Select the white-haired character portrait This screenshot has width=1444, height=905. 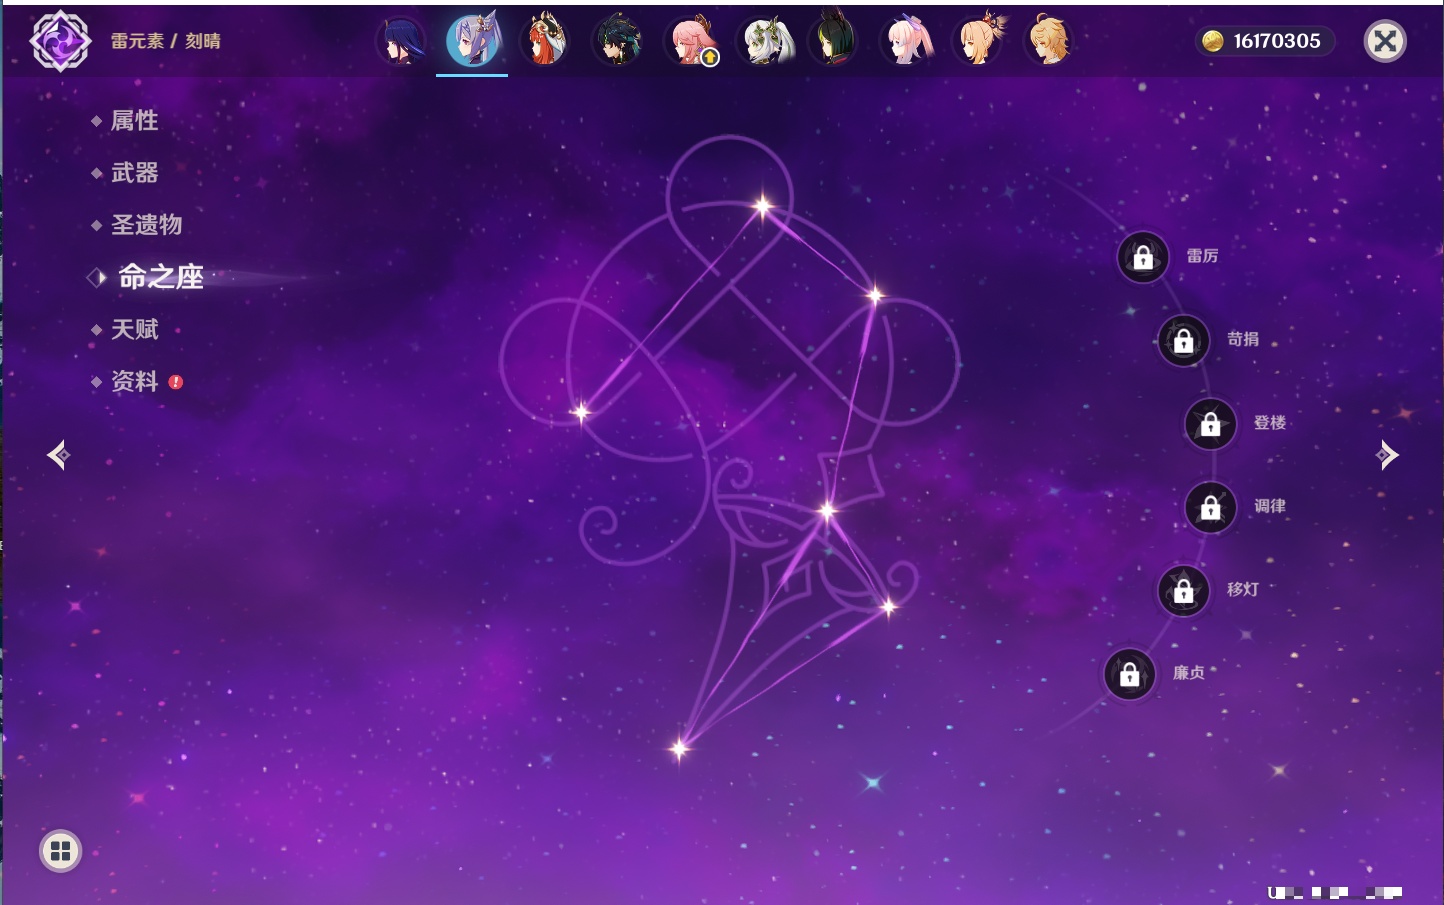[x=764, y=41]
